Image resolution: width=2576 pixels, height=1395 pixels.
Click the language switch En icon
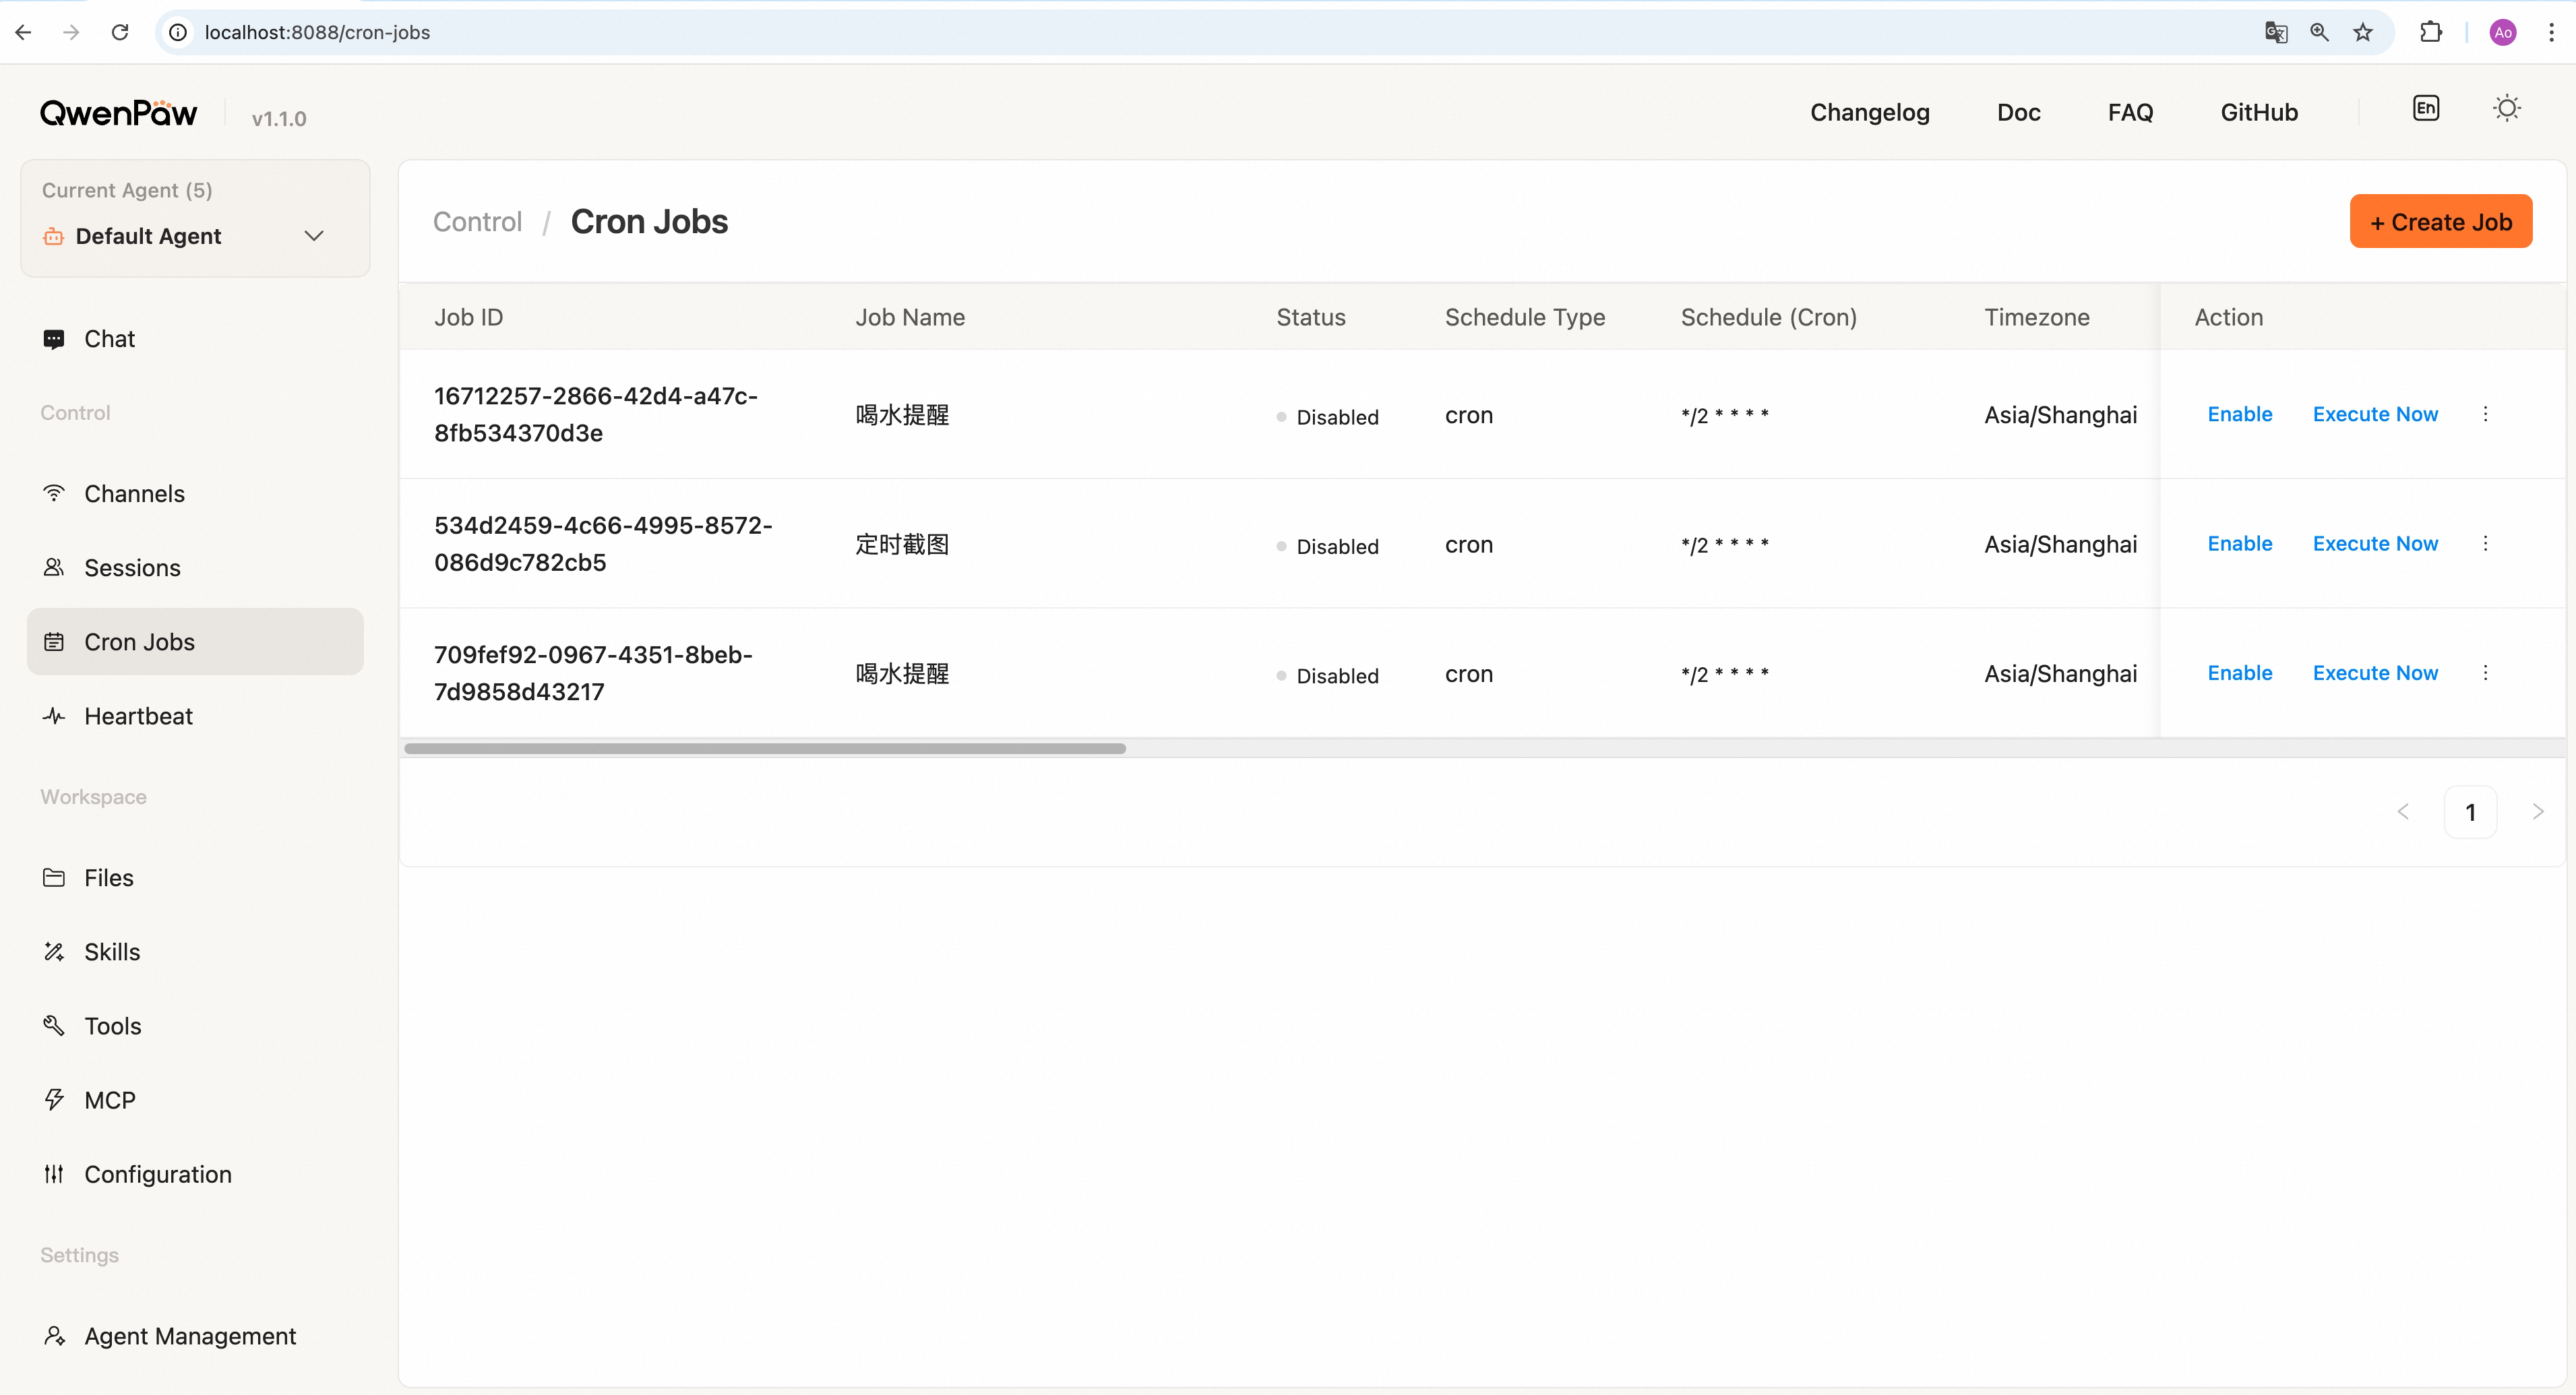click(x=2425, y=109)
